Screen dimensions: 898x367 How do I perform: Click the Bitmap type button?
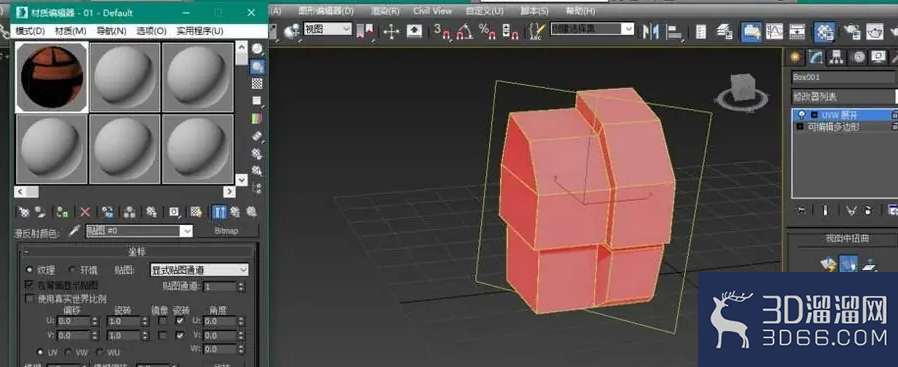[x=227, y=231]
